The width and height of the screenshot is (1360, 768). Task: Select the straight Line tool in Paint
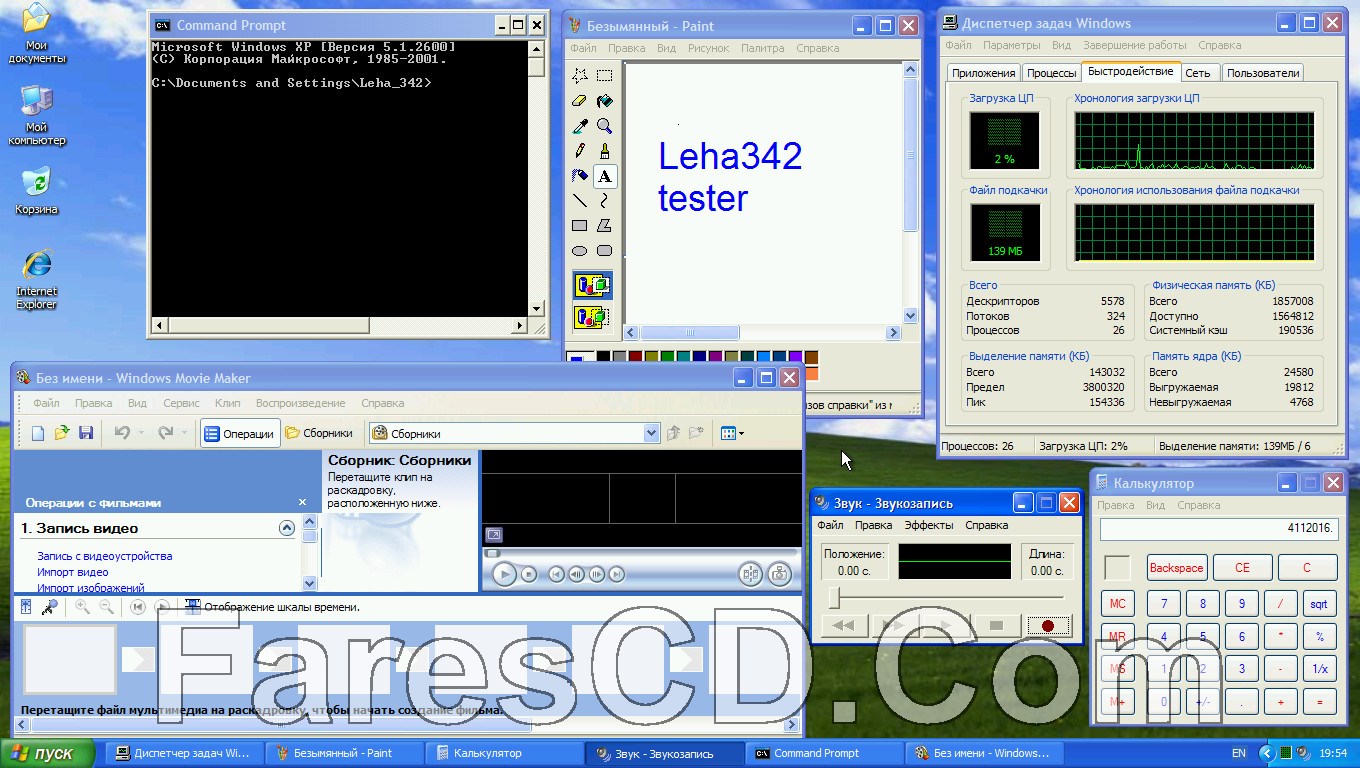pos(580,201)
